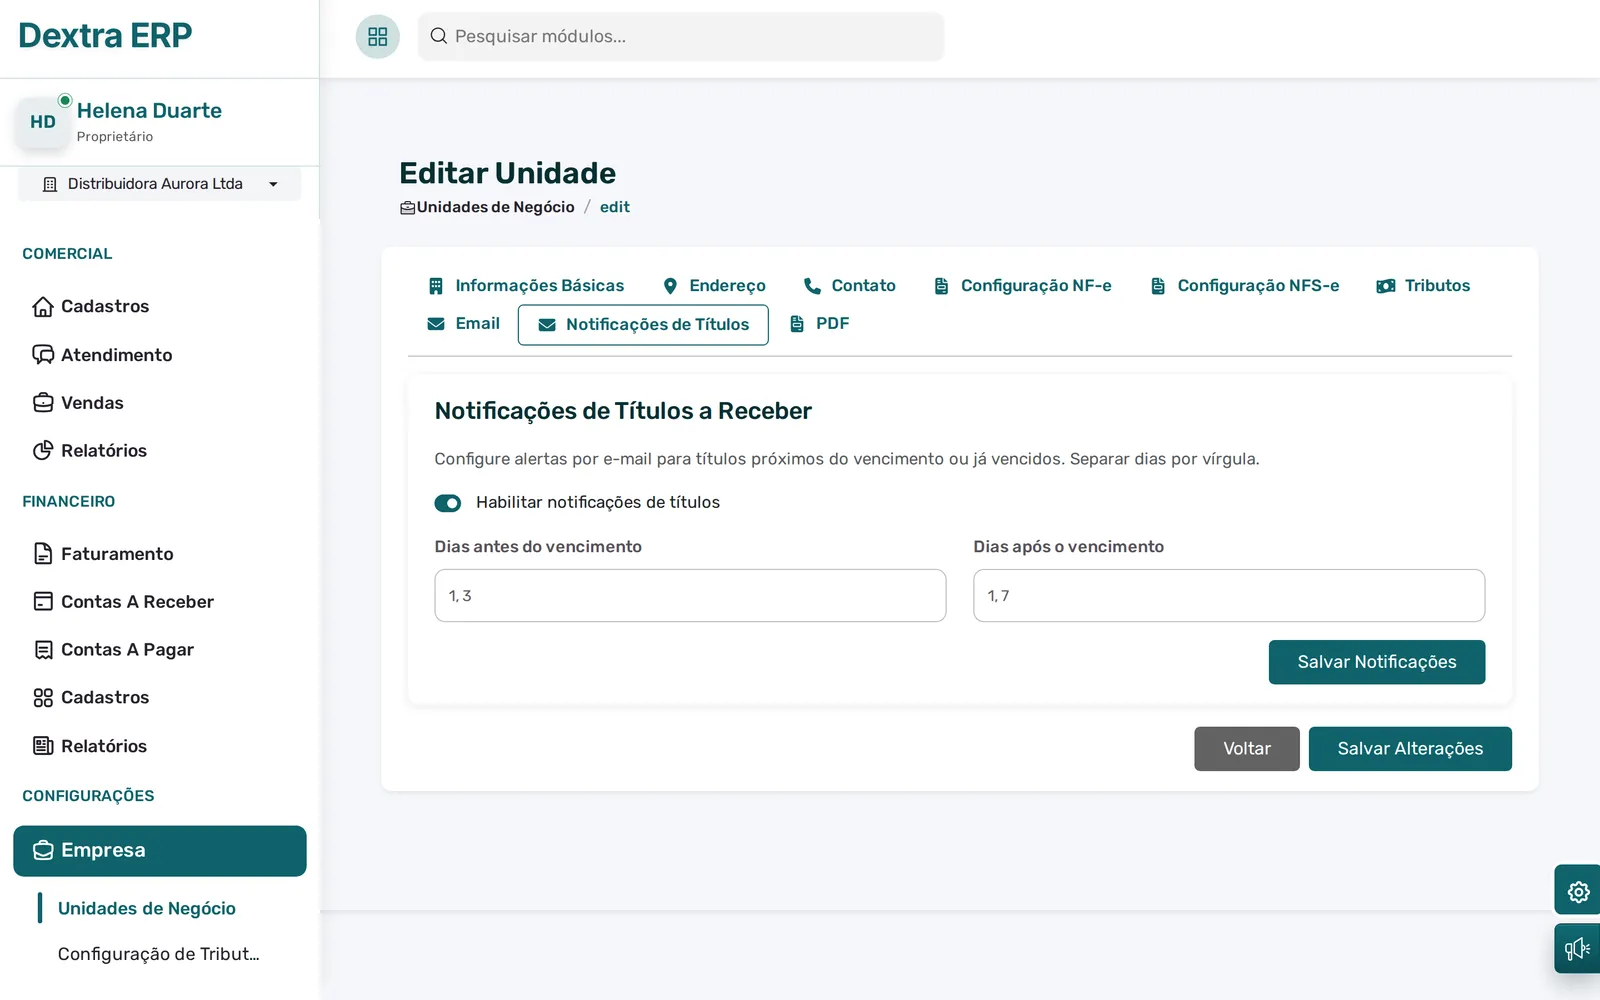Open the PDF tab

(x=819, y=324)
